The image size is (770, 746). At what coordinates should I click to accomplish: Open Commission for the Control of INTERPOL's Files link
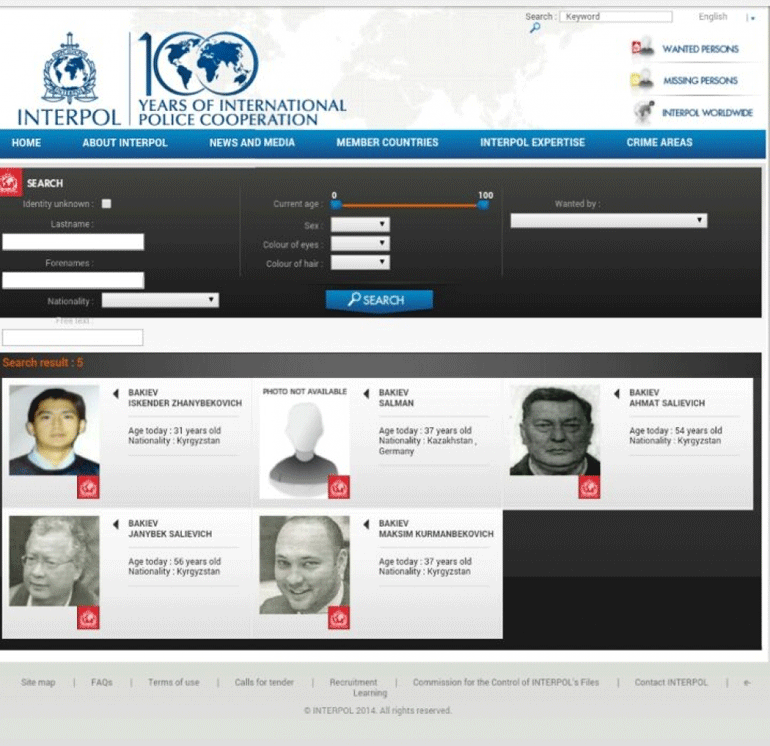pos(506,682)
